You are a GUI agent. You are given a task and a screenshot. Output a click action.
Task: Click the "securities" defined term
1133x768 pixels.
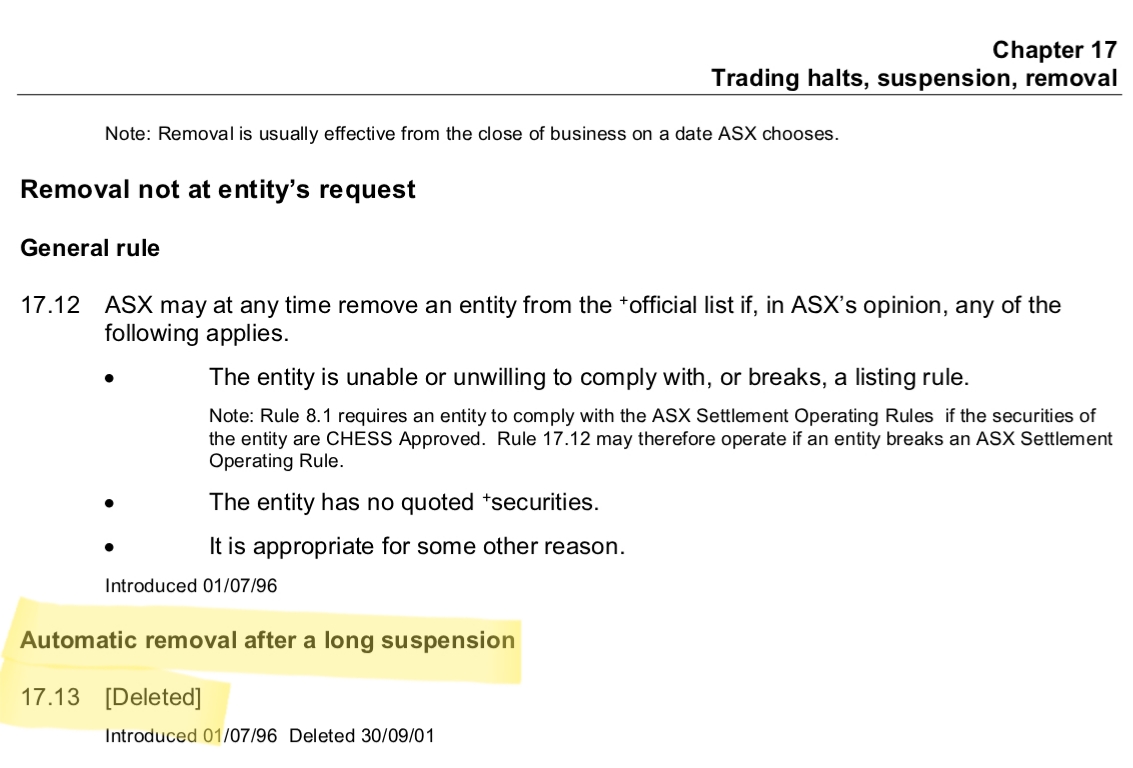pyautogui.click(x=542, y=502)
